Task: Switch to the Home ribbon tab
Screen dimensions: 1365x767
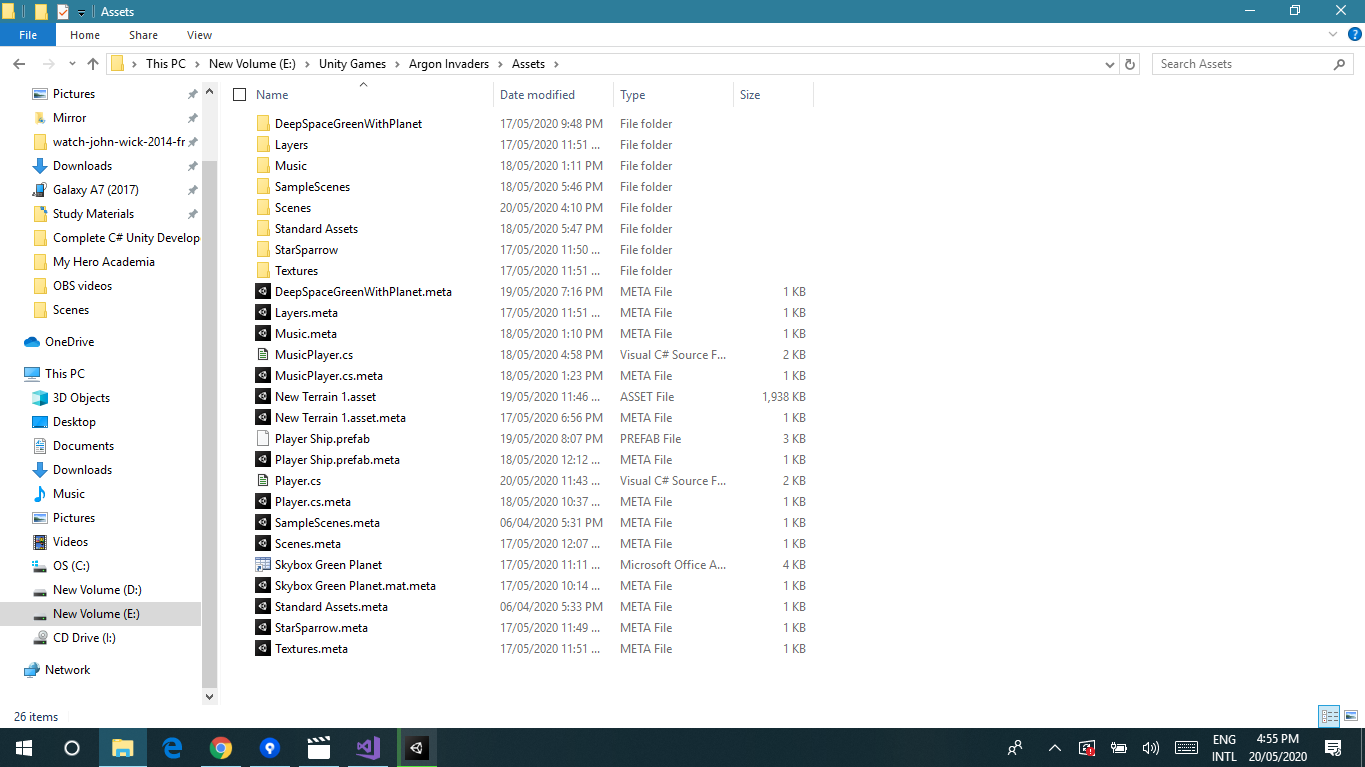Action: click(85, 35)
